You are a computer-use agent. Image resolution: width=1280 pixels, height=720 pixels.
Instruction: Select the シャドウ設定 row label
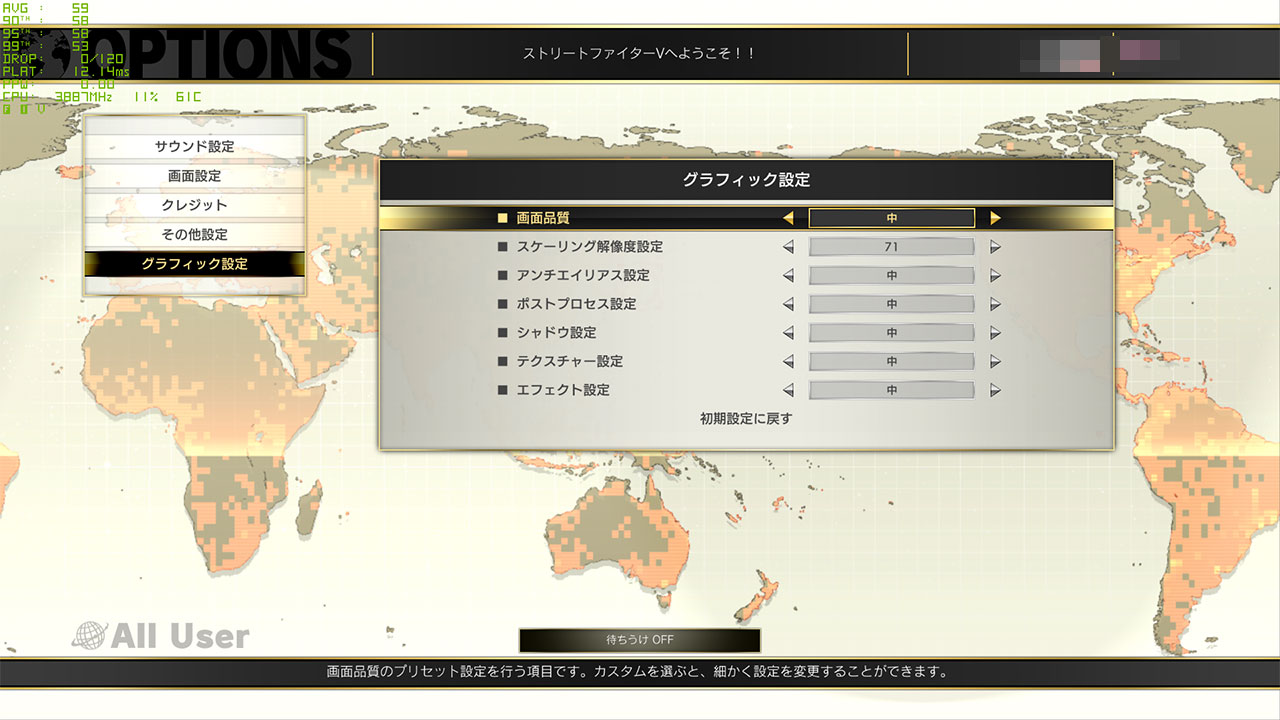click(x=556, y=333)
